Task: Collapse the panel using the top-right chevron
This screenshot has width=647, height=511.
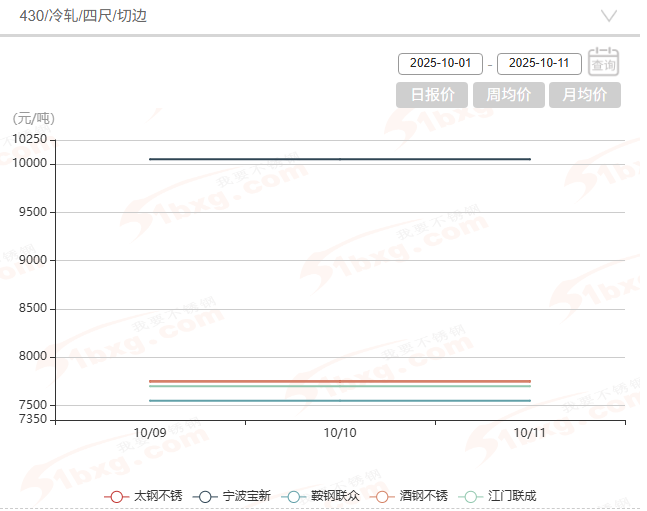Action: pos(609,16)
